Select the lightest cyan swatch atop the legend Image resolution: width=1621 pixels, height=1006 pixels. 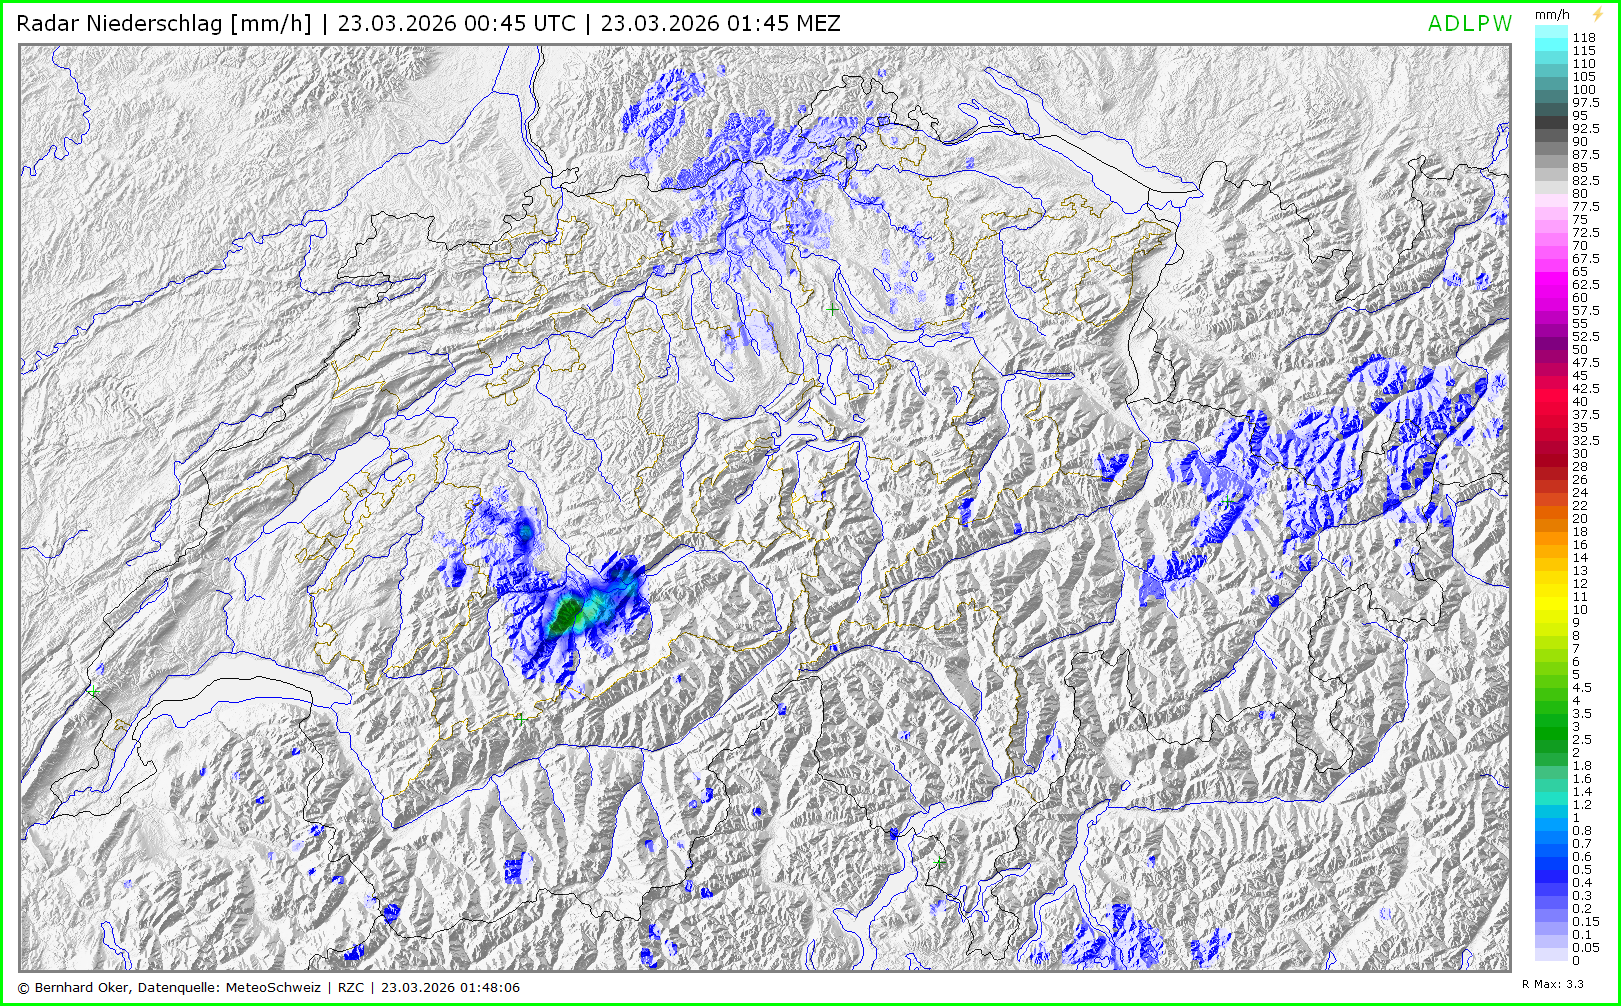(x=1552, y=32)
